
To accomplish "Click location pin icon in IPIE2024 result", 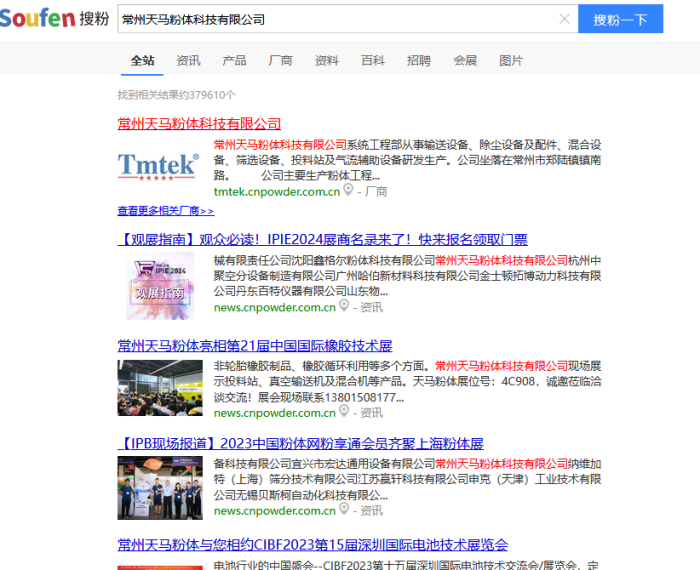I will click(x=345, y=306).
